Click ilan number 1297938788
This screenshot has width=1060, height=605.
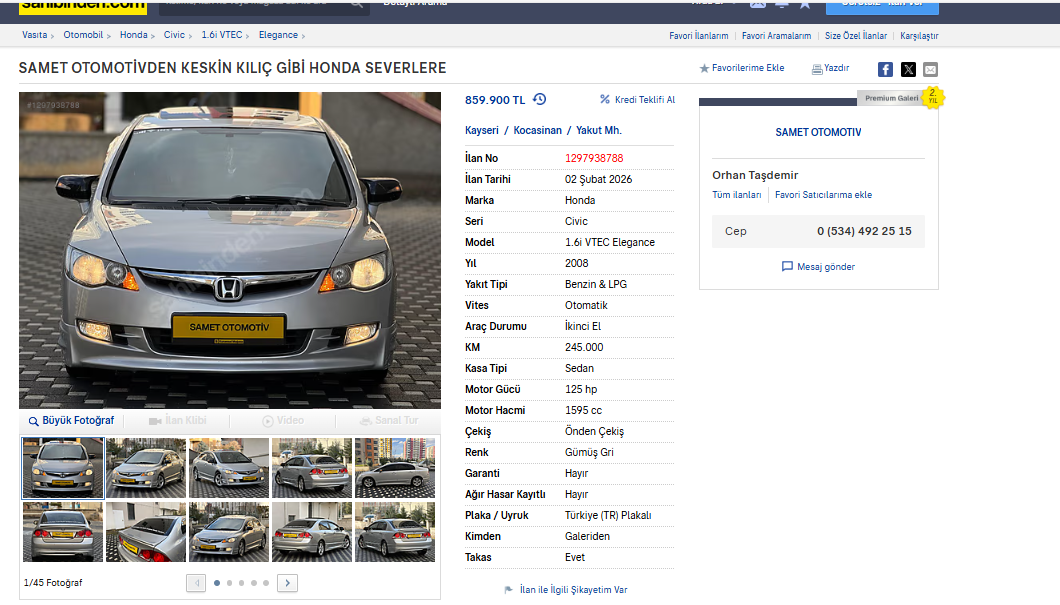(x=594, y=158)
